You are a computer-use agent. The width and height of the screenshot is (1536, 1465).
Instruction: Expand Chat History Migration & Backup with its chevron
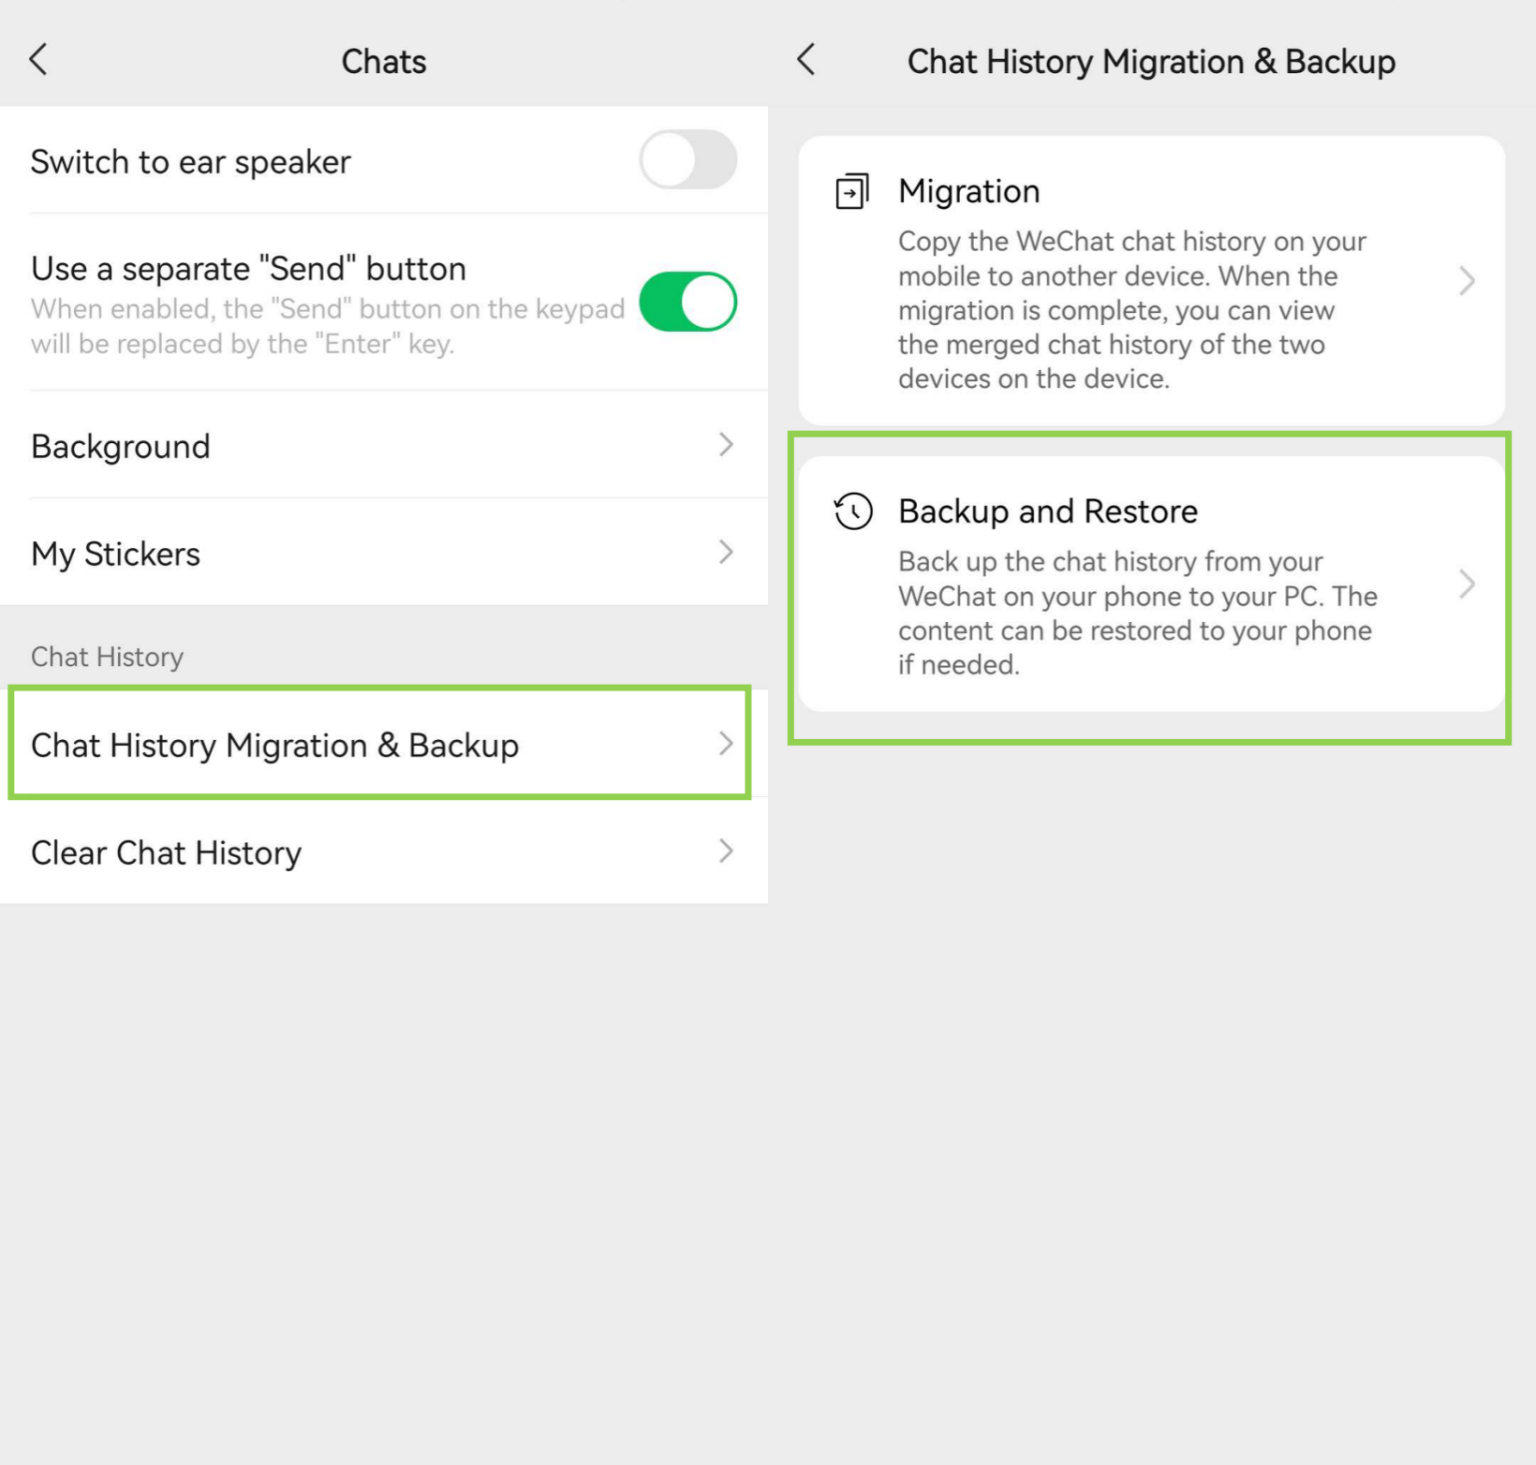pyautogui.click(x=727, y=744)
